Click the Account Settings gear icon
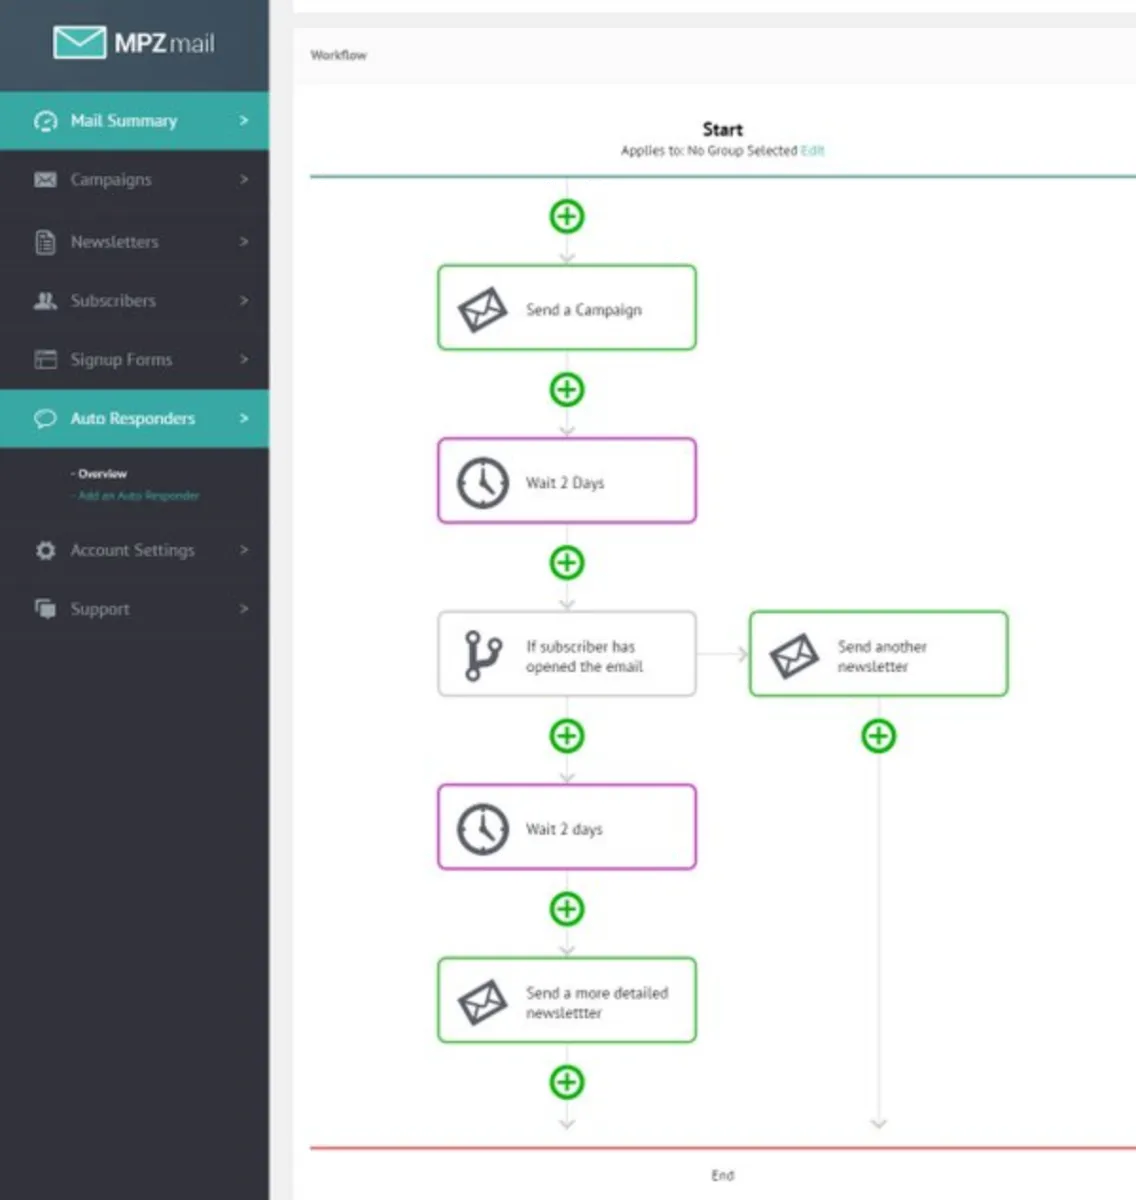 pos(44,550)
